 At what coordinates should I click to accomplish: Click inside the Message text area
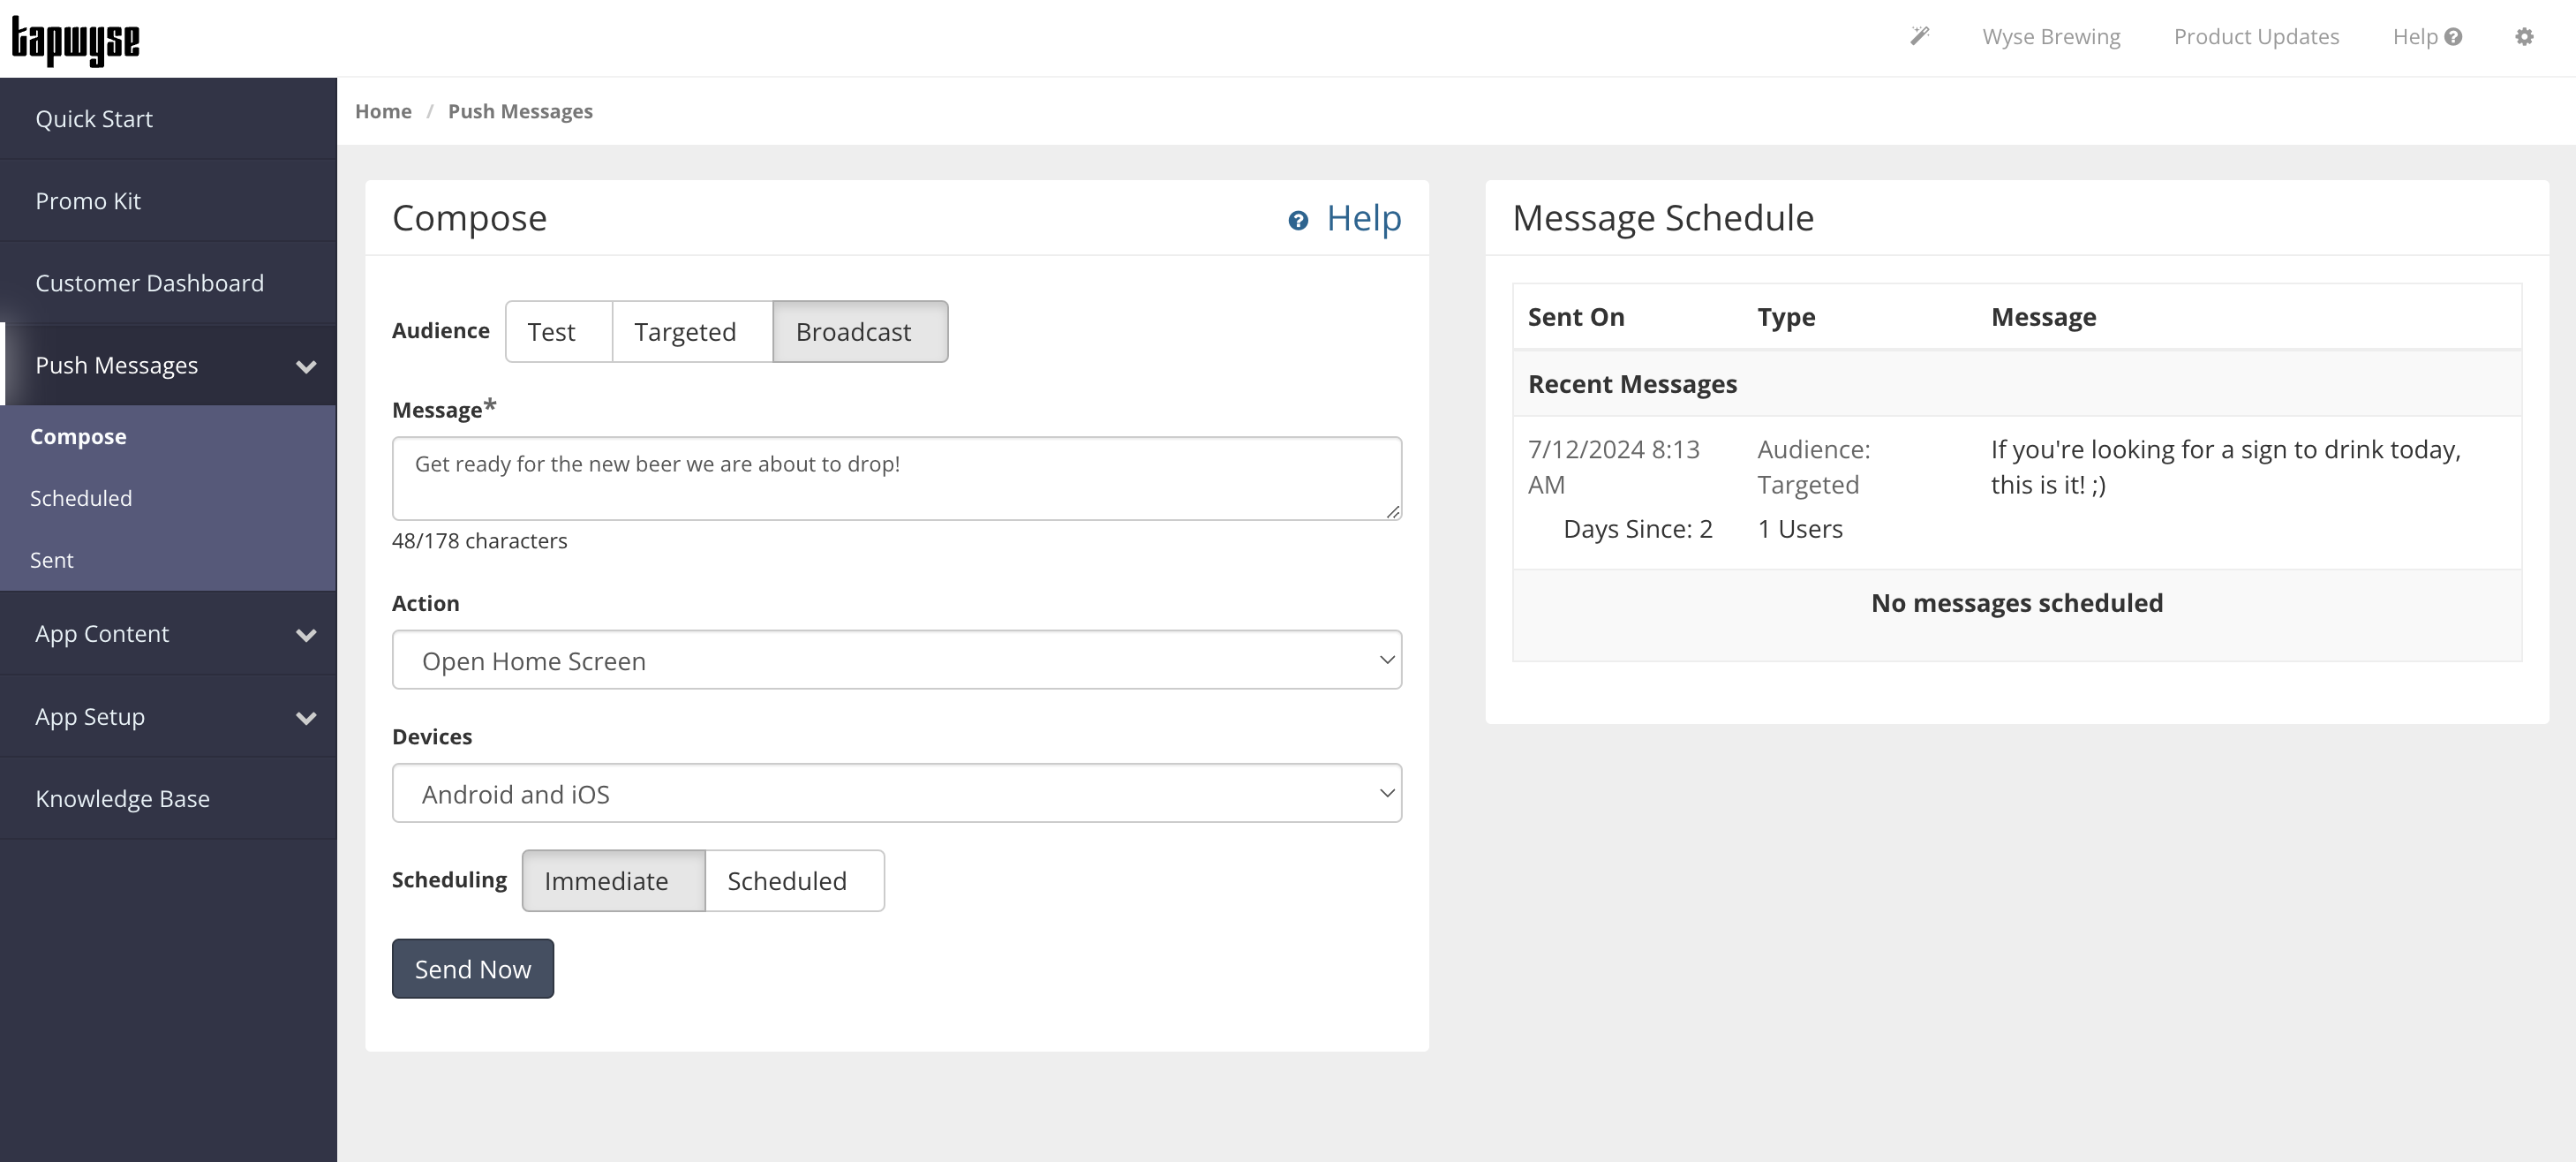(x=896, y=479)
